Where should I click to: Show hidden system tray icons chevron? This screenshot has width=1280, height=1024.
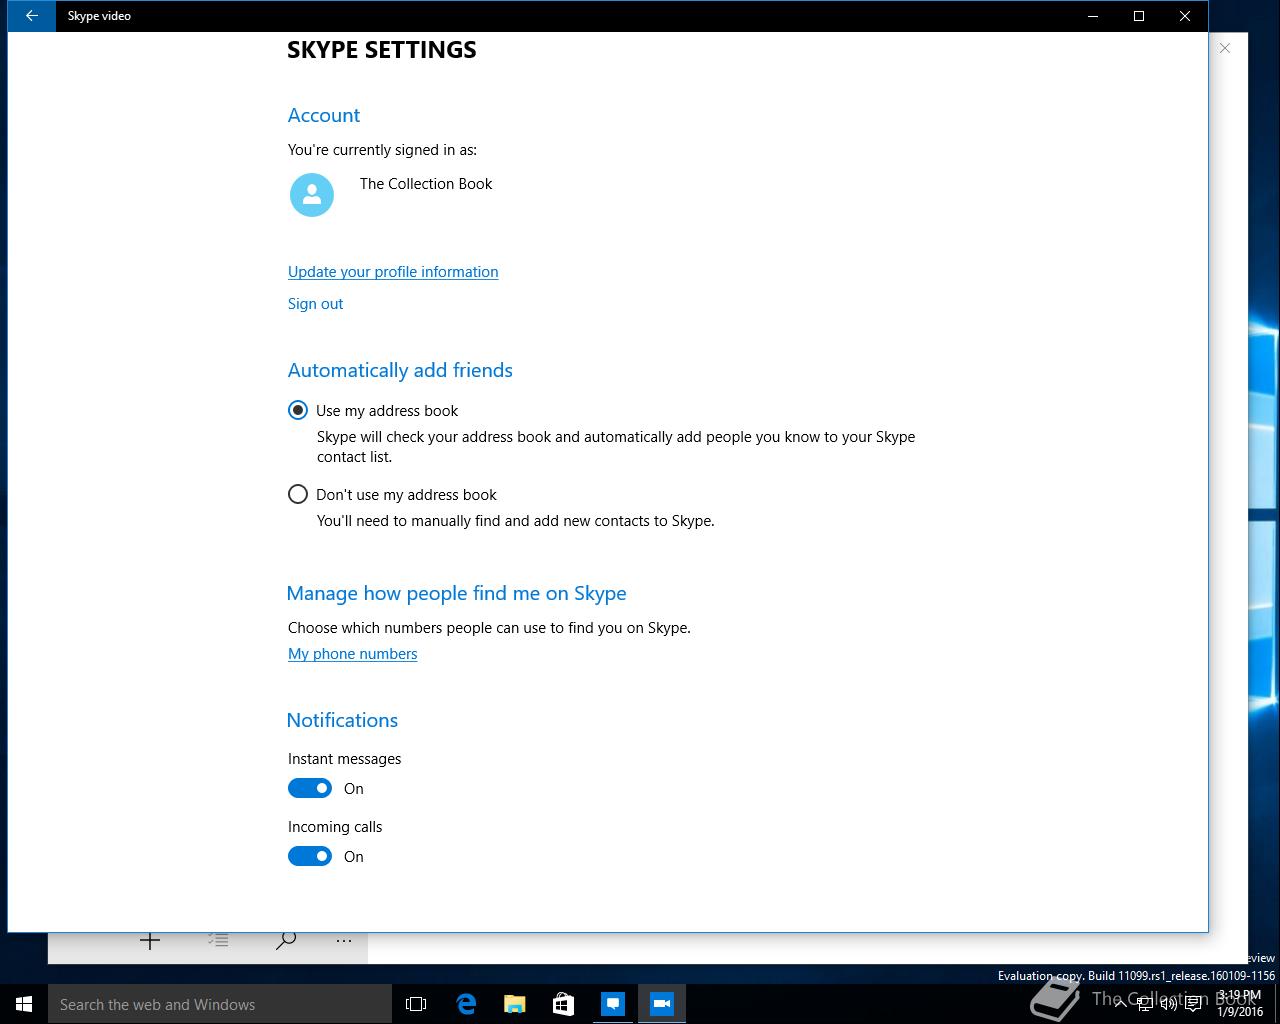tap(1120, 1004)
